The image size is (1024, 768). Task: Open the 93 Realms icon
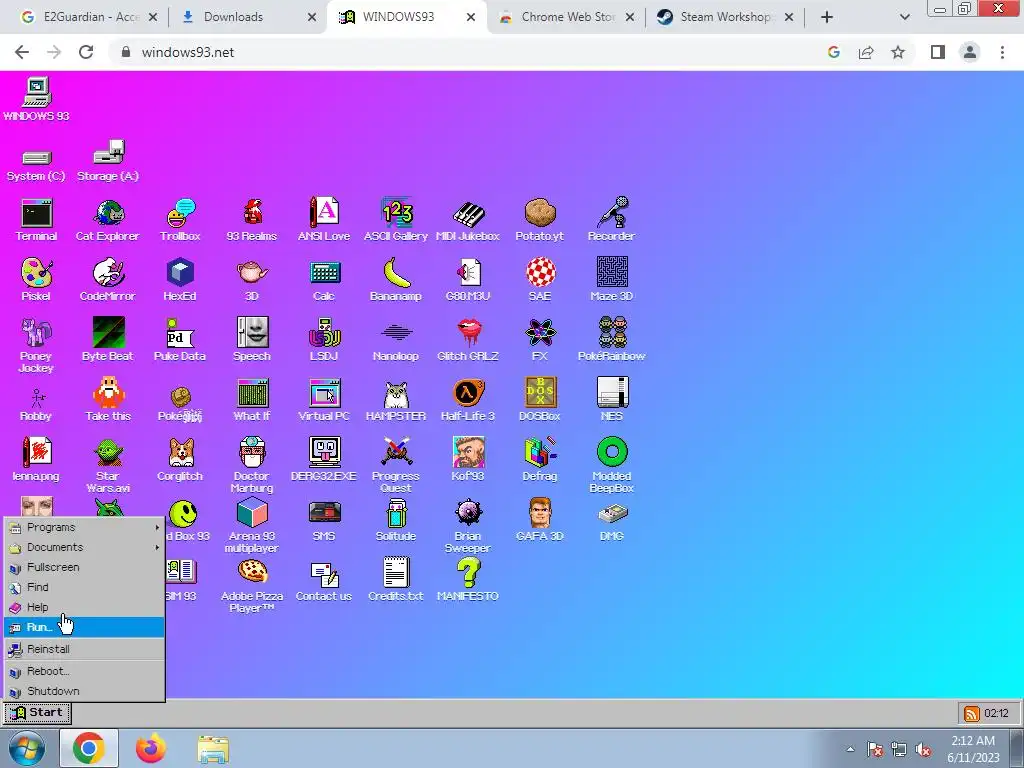(x=252, y=220)
